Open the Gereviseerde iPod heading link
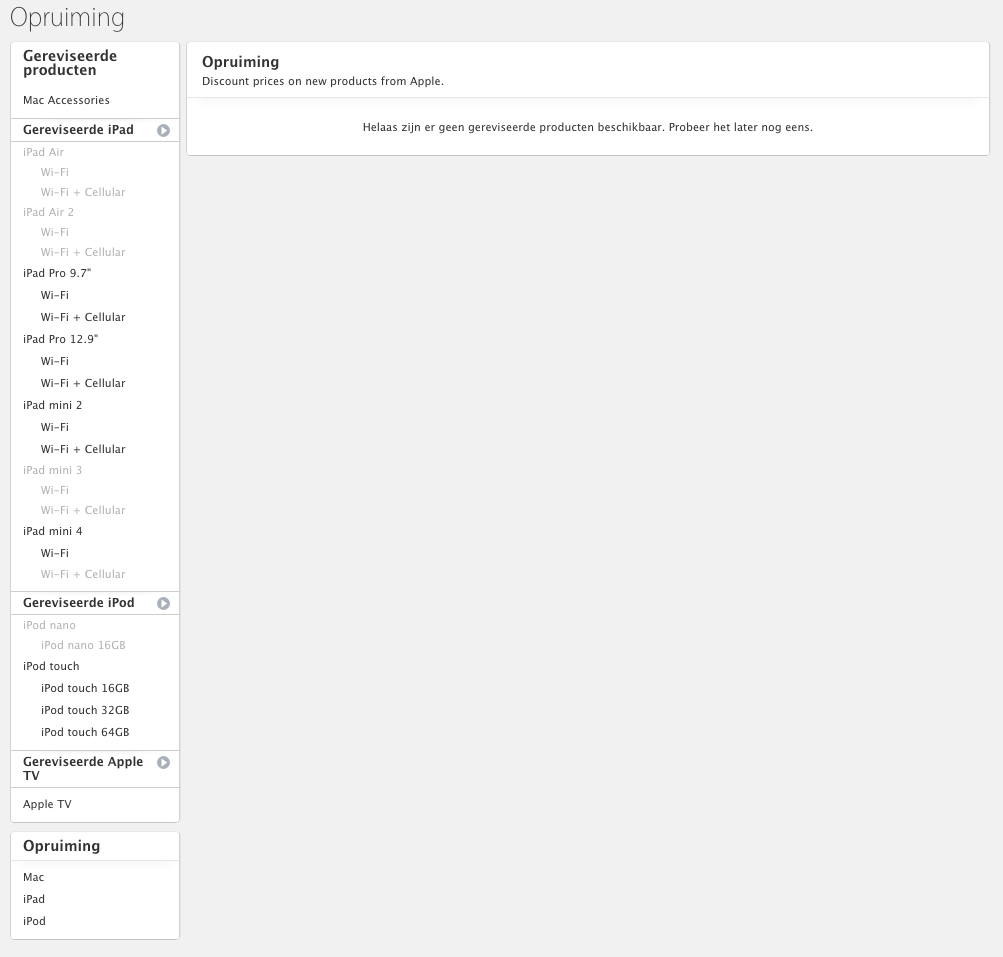Screen dimensions: 1003x957 coord(79,603)
